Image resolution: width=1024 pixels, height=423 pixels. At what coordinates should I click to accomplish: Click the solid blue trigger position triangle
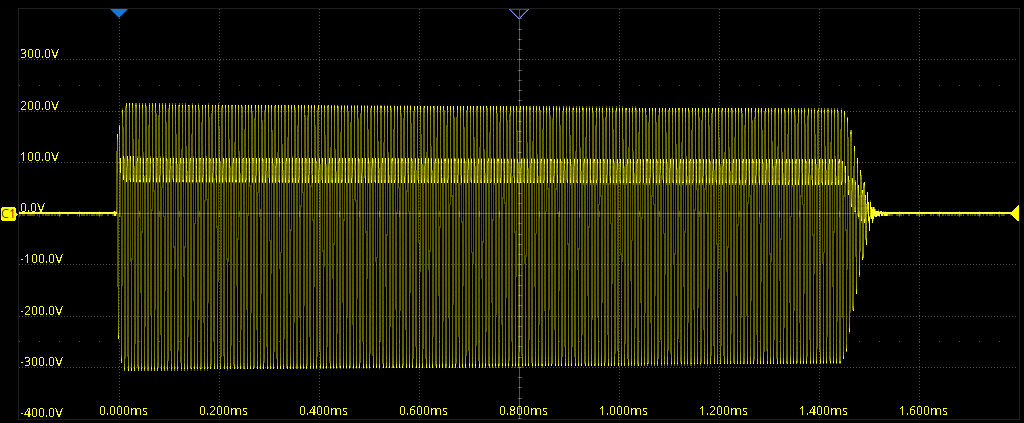(119, 13)
